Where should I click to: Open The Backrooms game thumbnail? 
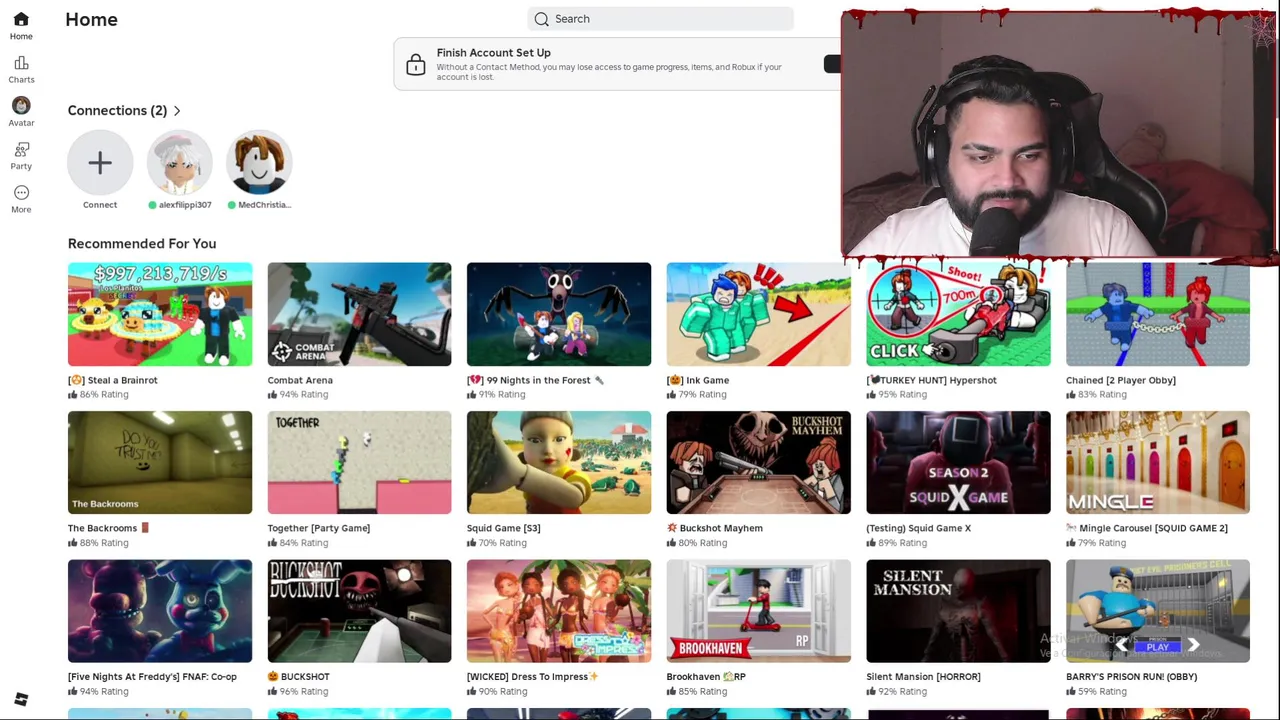[x=160, y=462]
